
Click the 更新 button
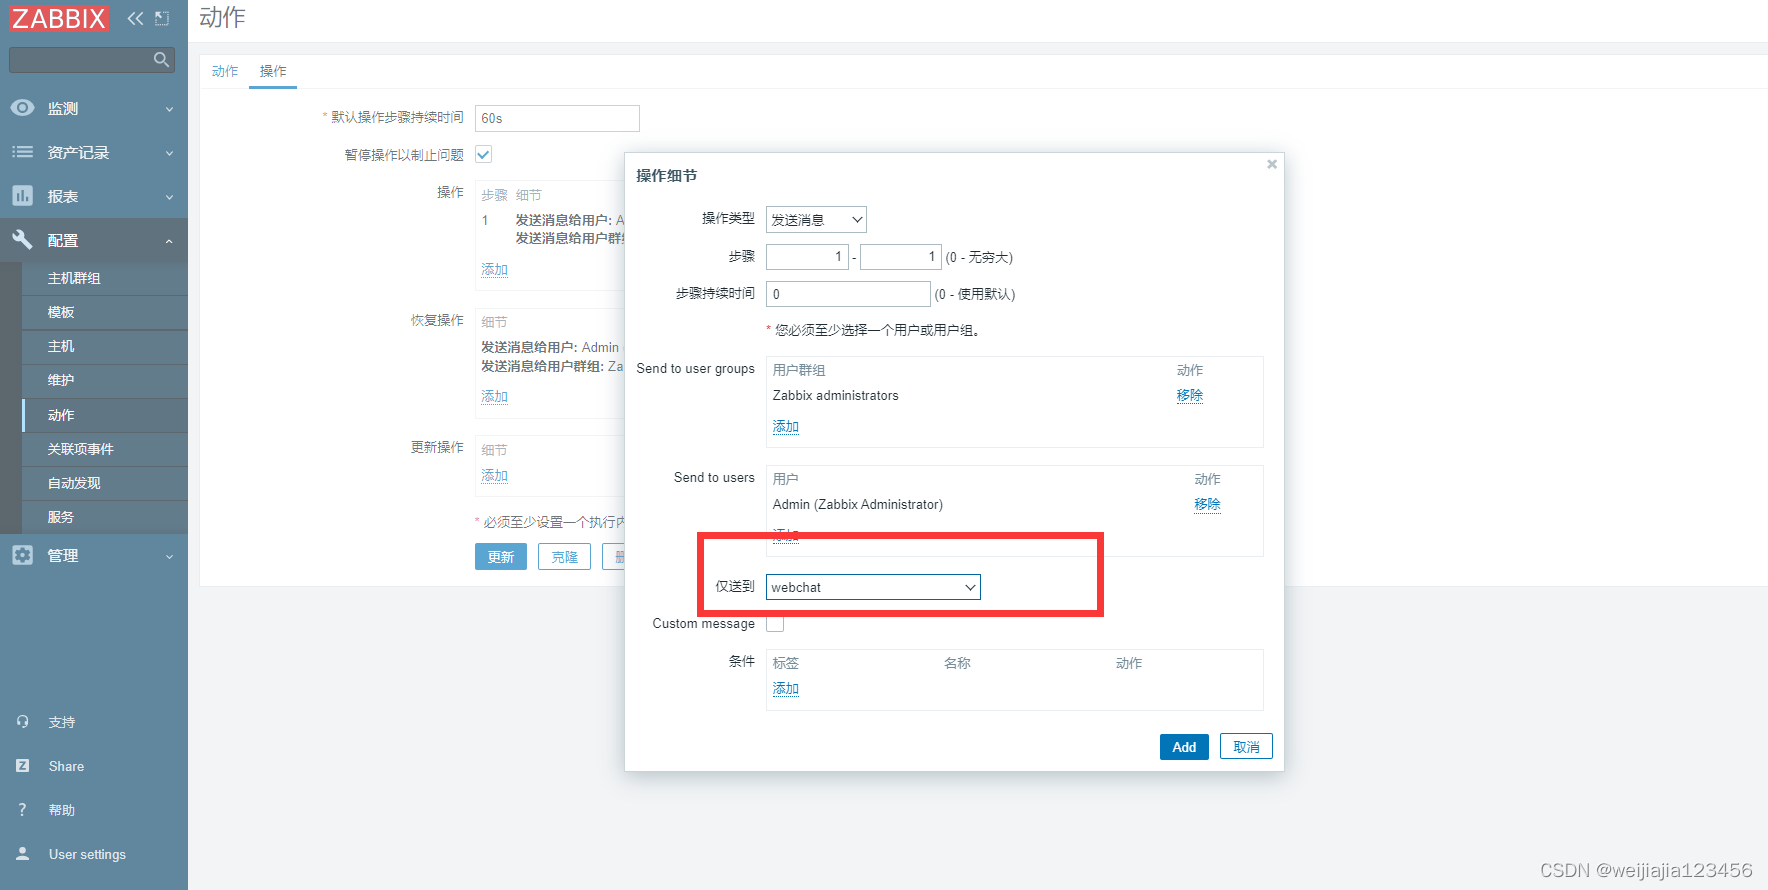point(501,557)
